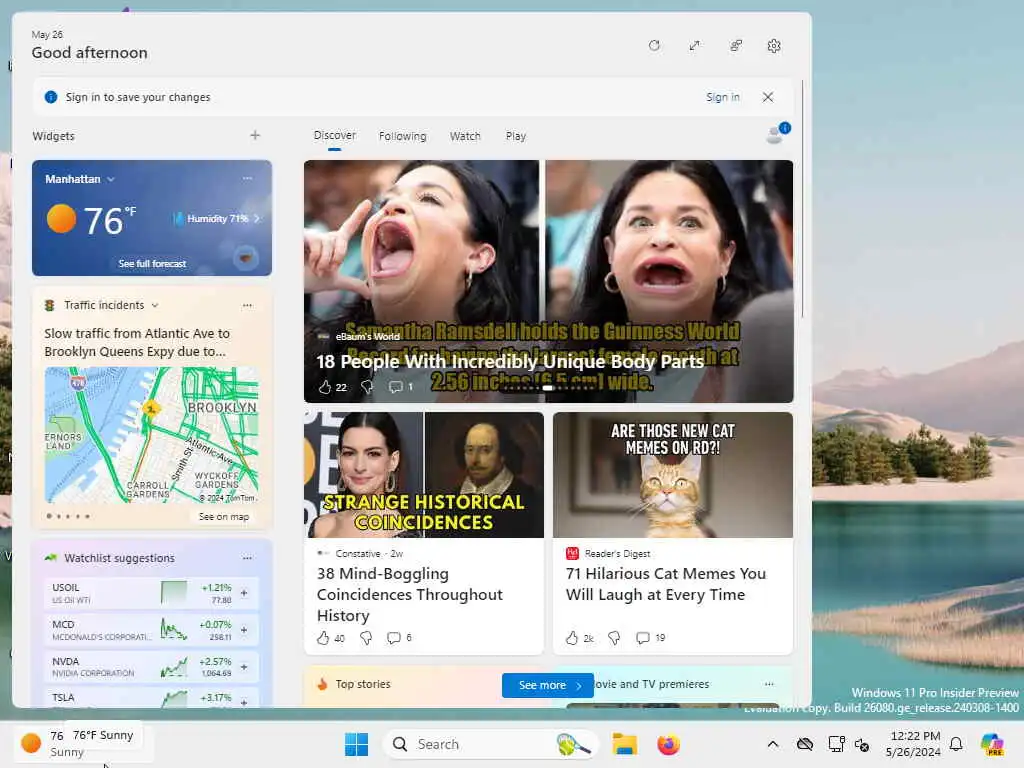Viewport: 1024px width, 768px height.
Task: Open 71 Hilarious Cat Memes article
Action: point(666,584)
